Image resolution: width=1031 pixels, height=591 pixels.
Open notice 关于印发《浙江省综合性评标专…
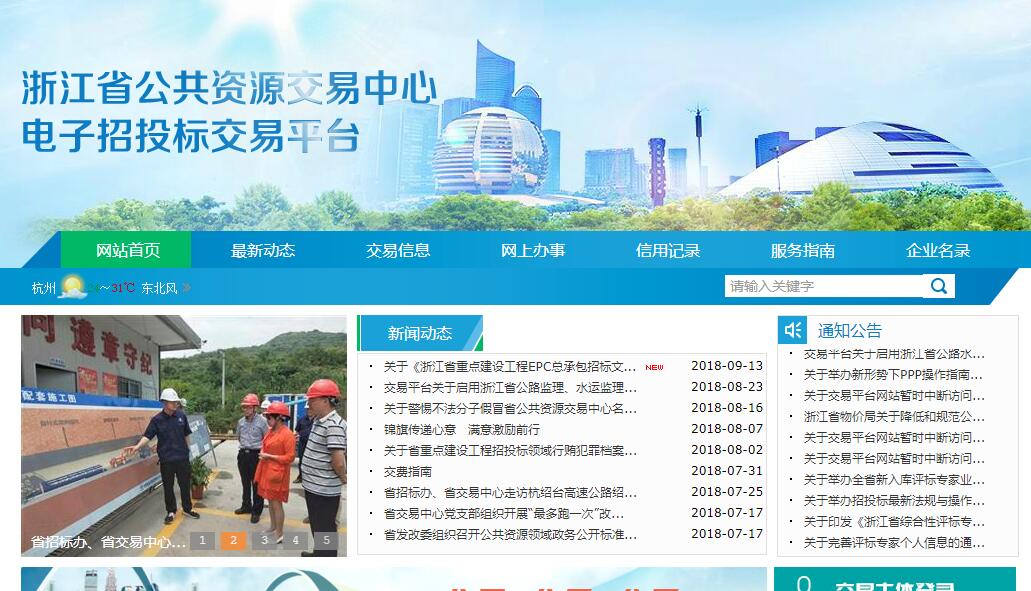pyautogui.click(x=894, y=522)
